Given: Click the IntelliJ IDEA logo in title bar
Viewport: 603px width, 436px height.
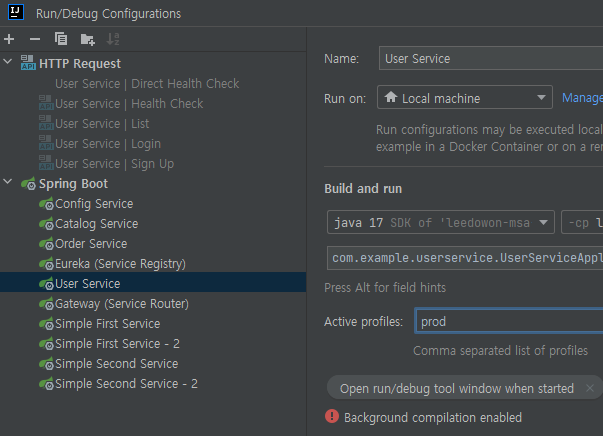Looking at the screenshot, I should tap(16, 12).
